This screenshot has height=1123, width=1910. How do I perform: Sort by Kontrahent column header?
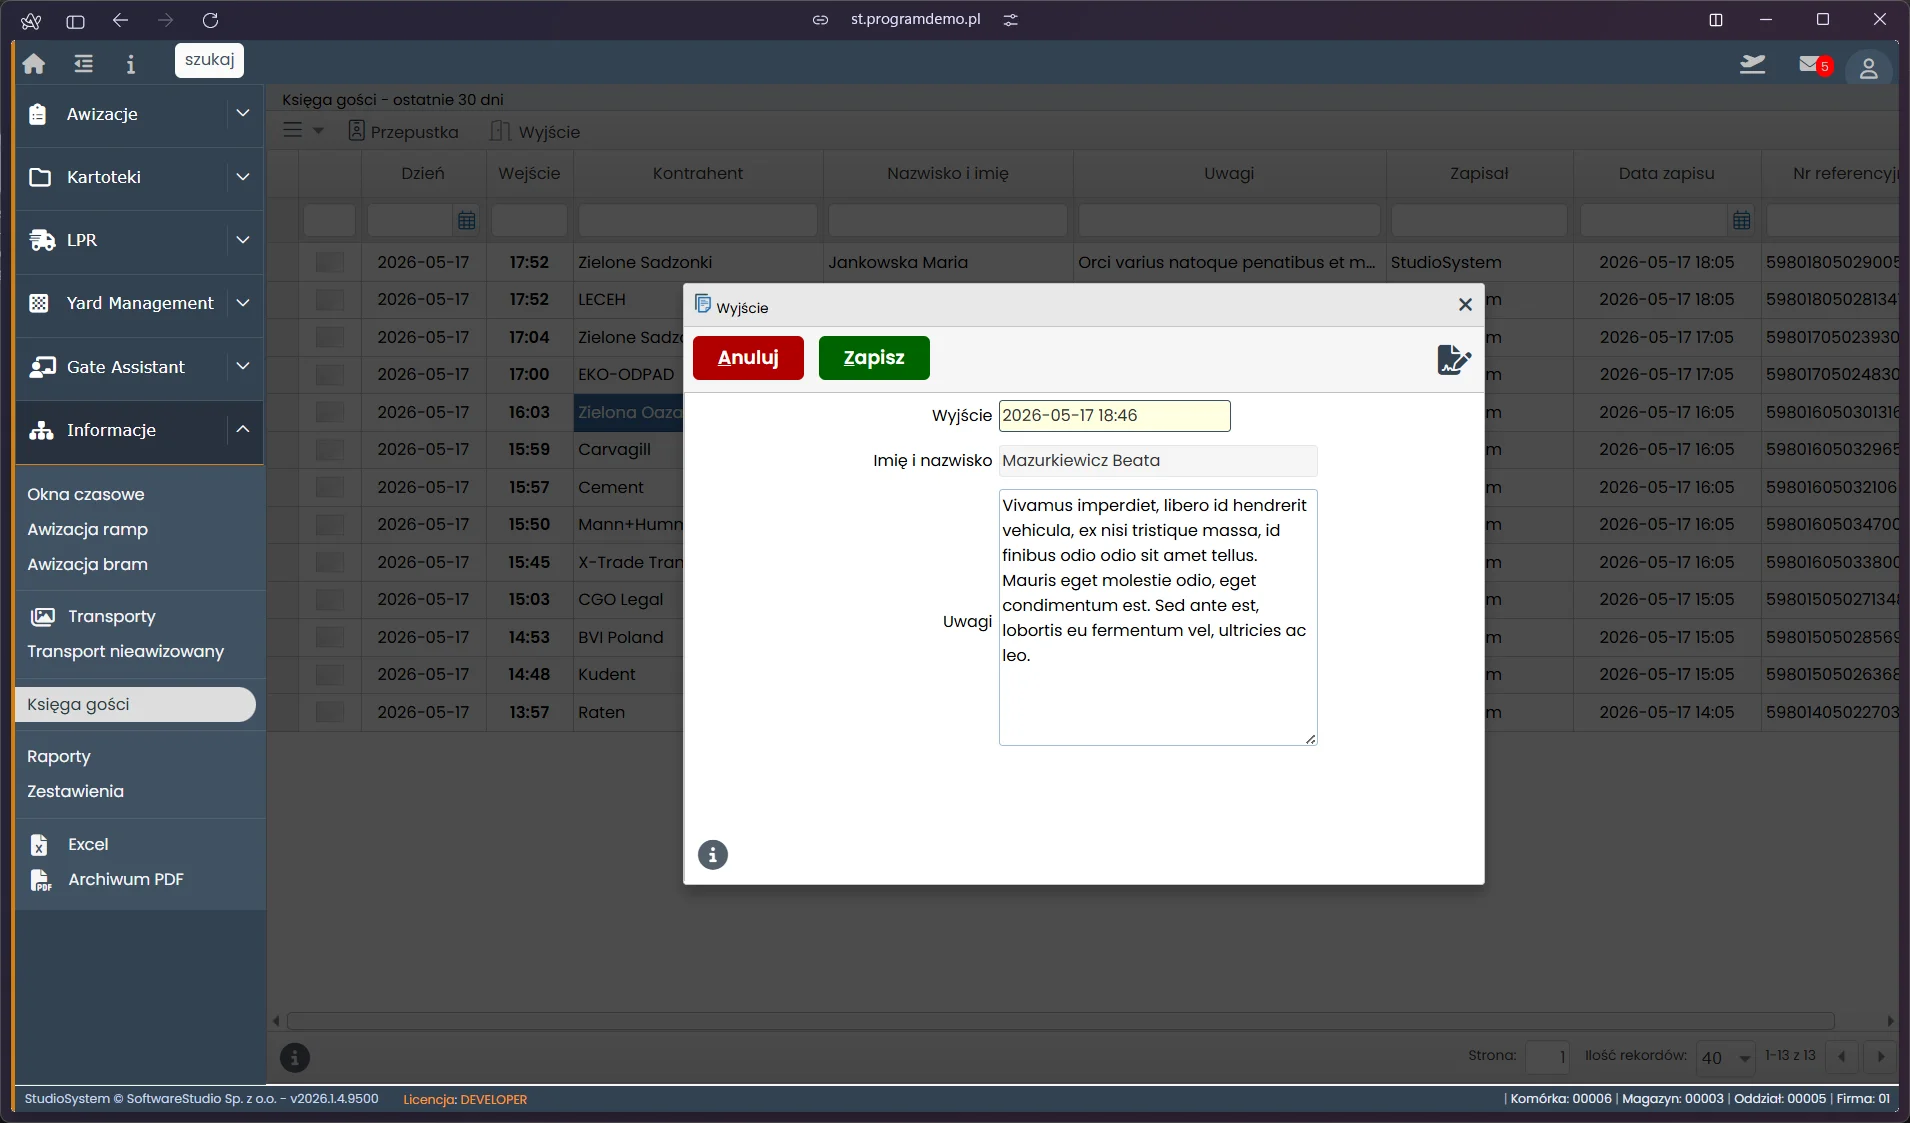coord(698,173)
